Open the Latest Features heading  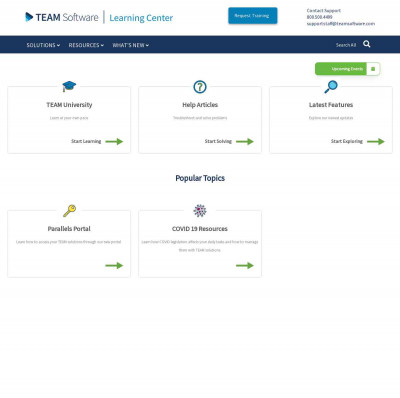(331, 105)
